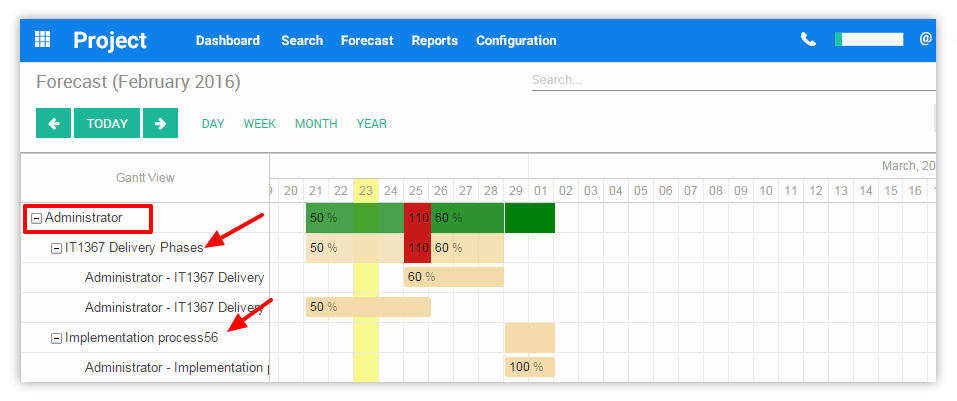Collapse IT1367 Delivery Phases group
Screen dimensions: 957x401
[57, 248]
